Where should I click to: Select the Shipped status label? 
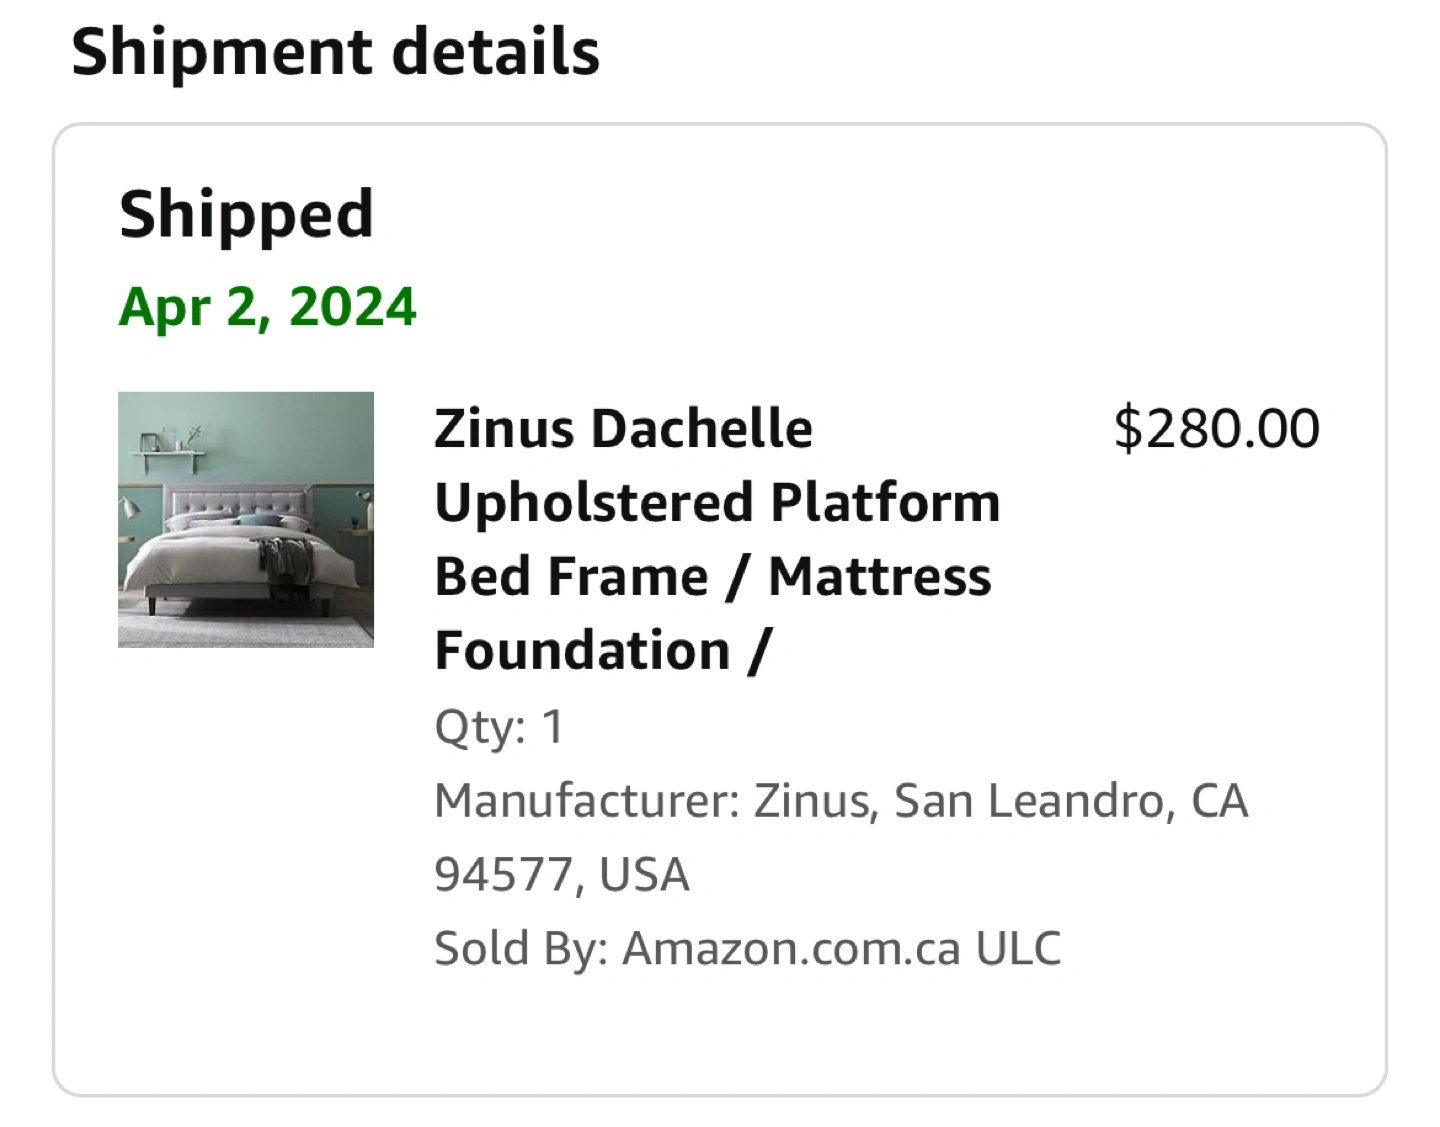pyautogui.click(x=246, y=214)
